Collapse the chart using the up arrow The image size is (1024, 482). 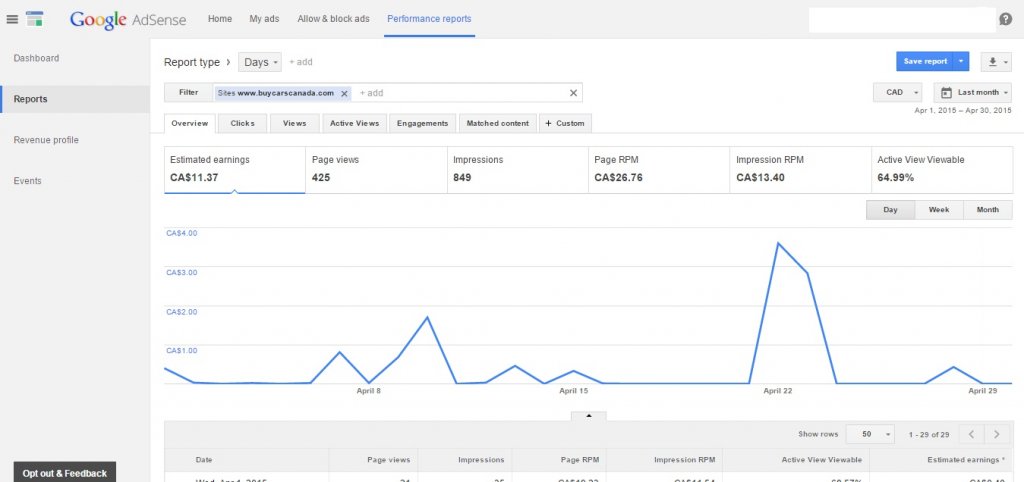pos(588,415)
